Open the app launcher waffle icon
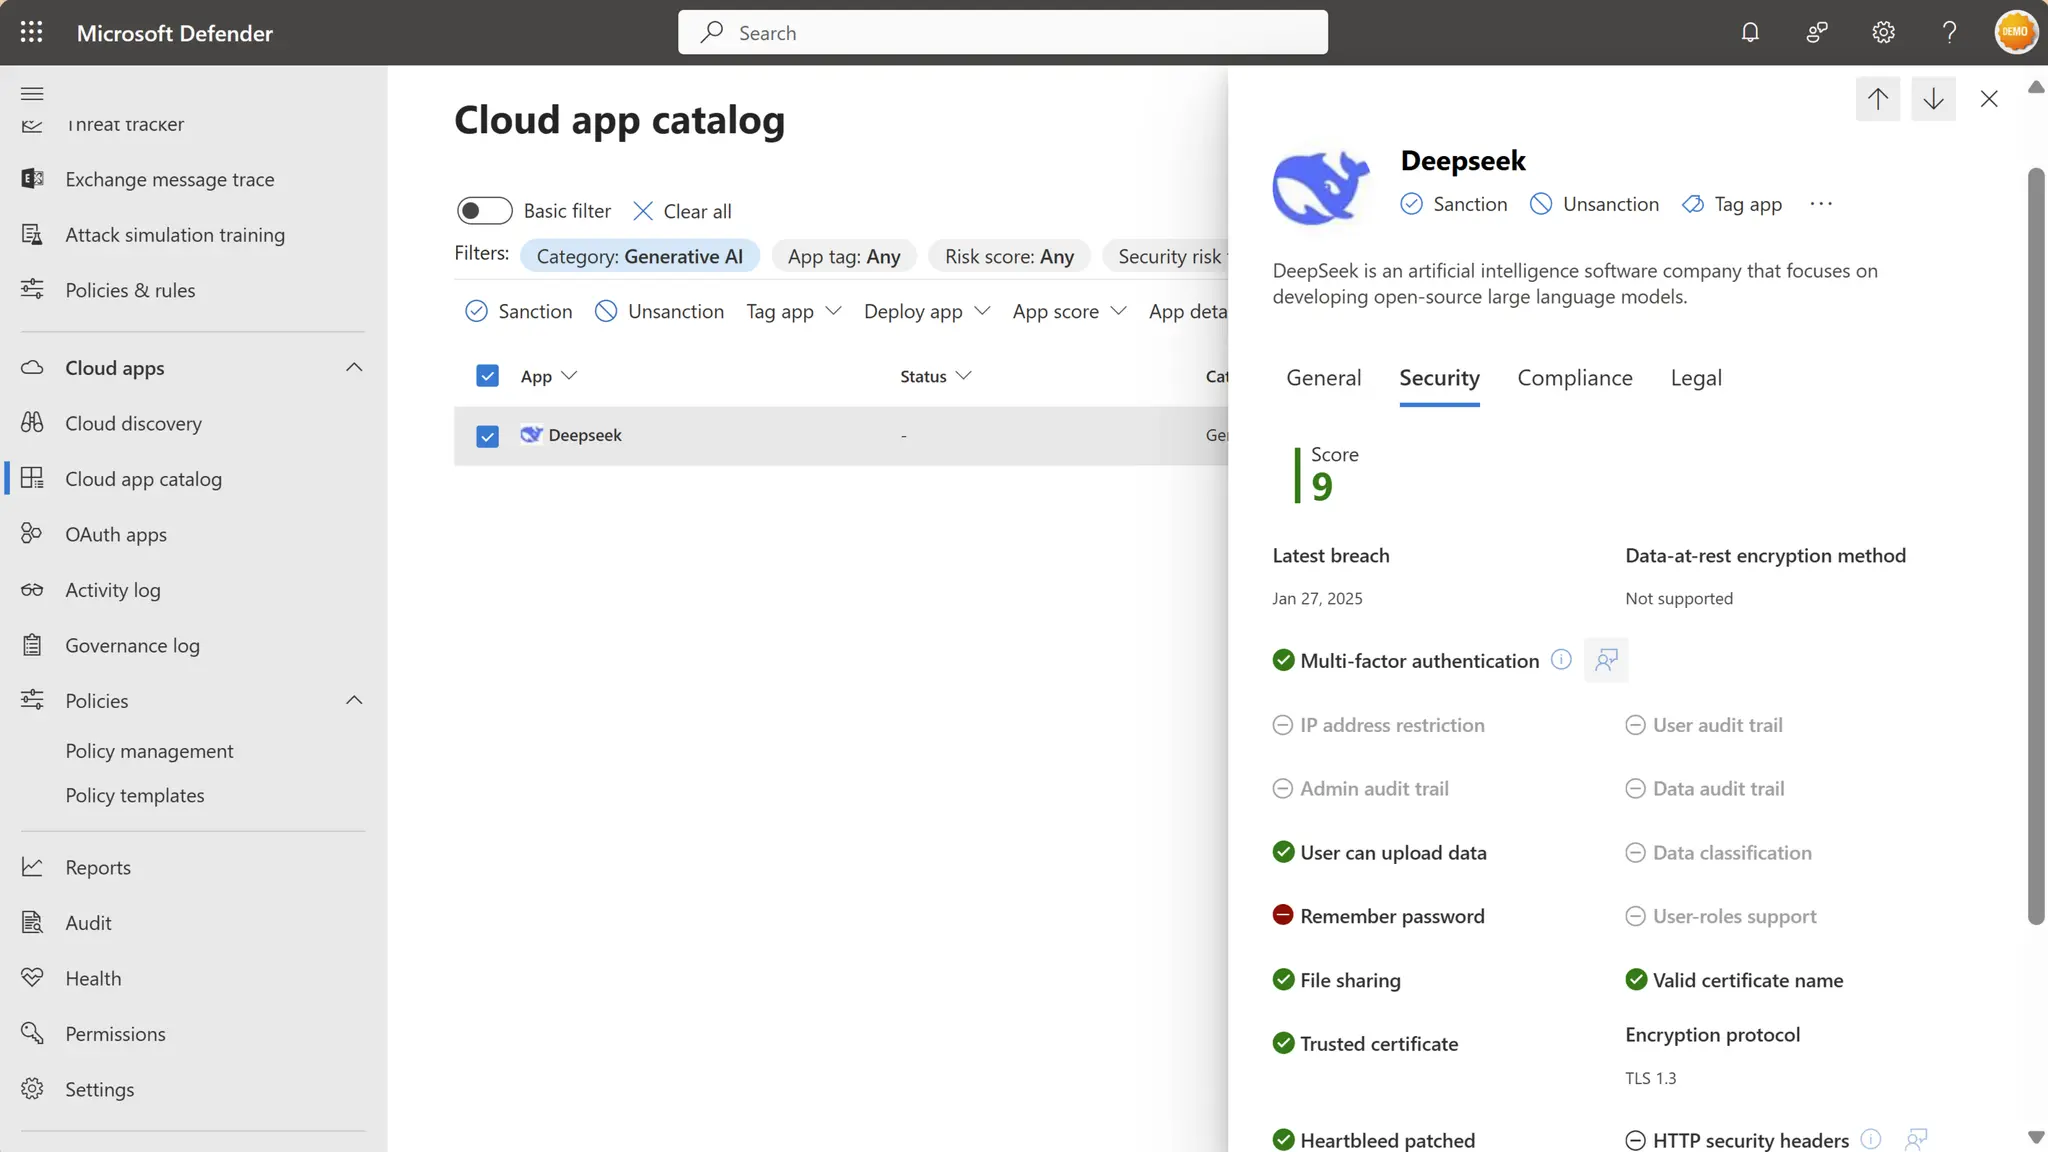This screenshot has height=1152, width=2048. [x=31, y=32]
